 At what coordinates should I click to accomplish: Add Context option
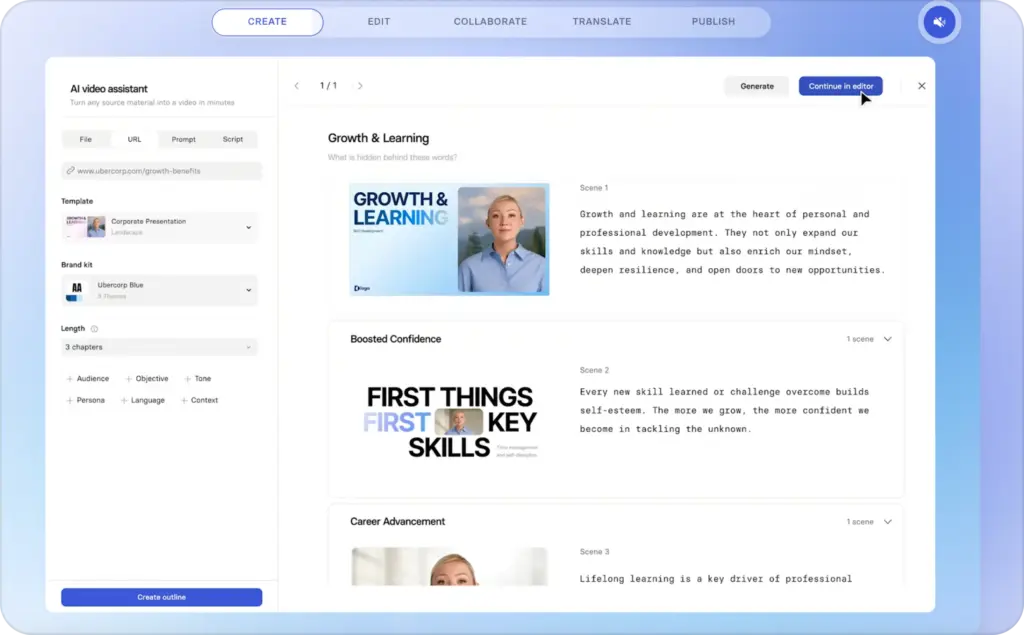[x=199, y=400]
